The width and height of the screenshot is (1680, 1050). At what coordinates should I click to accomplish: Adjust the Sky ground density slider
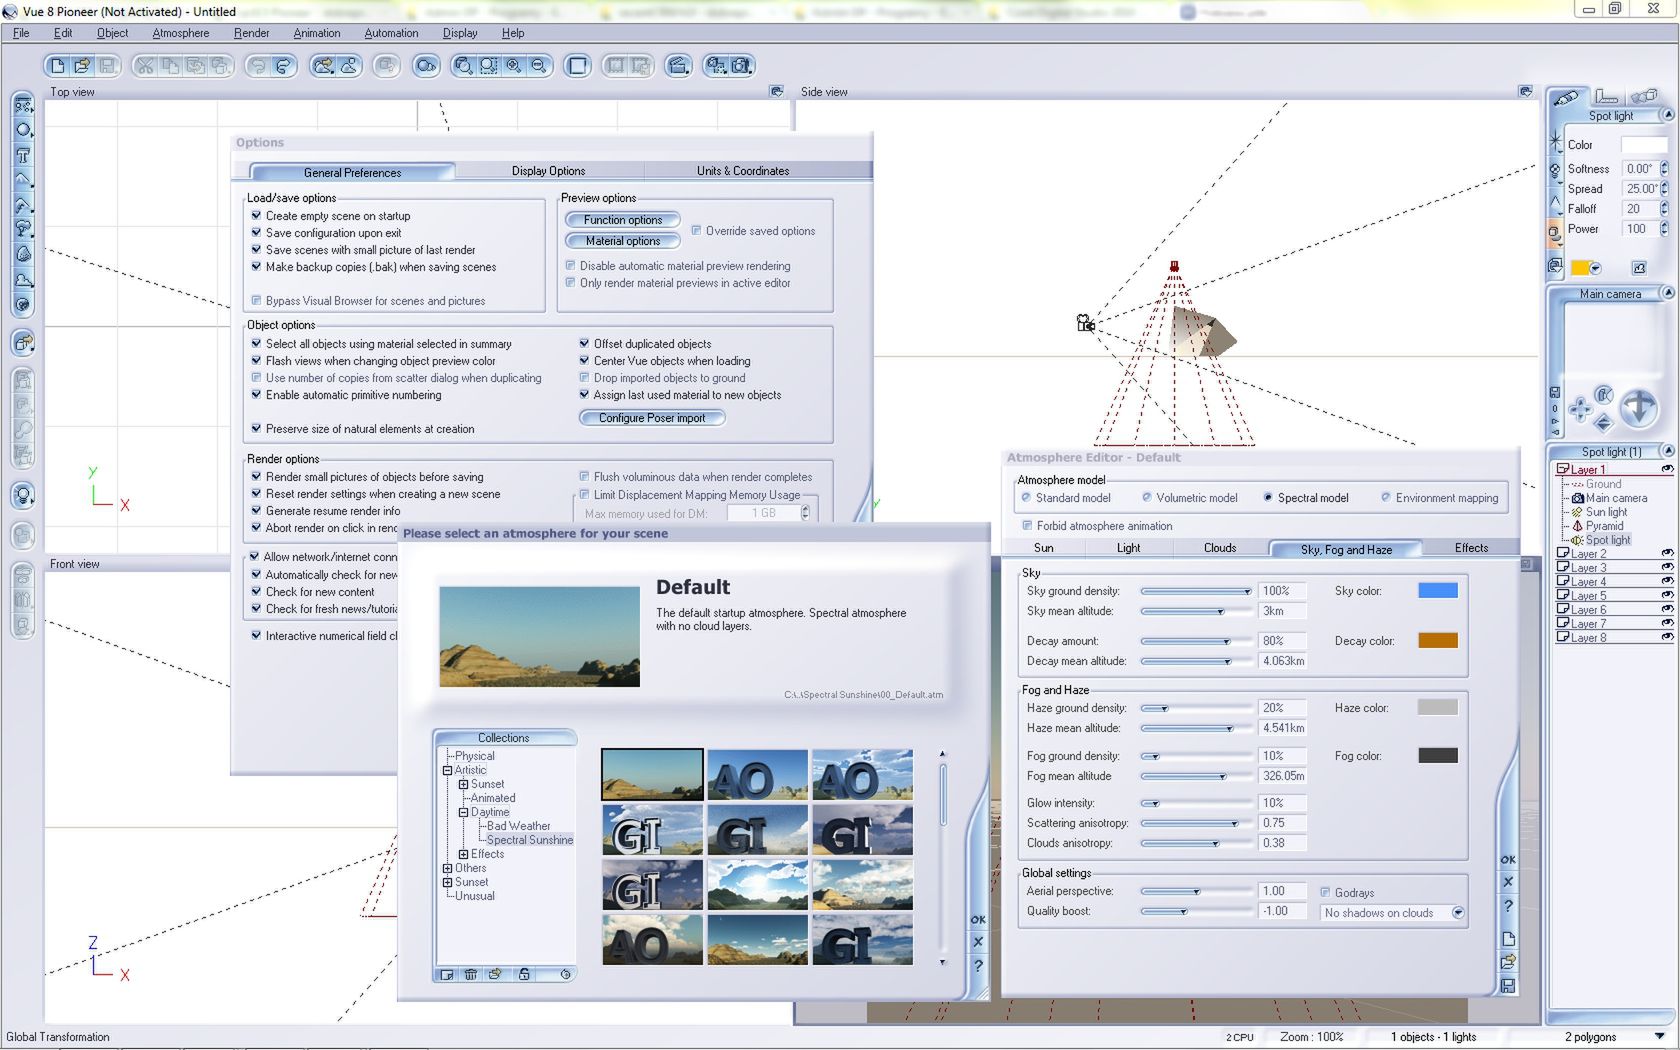pos(1196,591)
